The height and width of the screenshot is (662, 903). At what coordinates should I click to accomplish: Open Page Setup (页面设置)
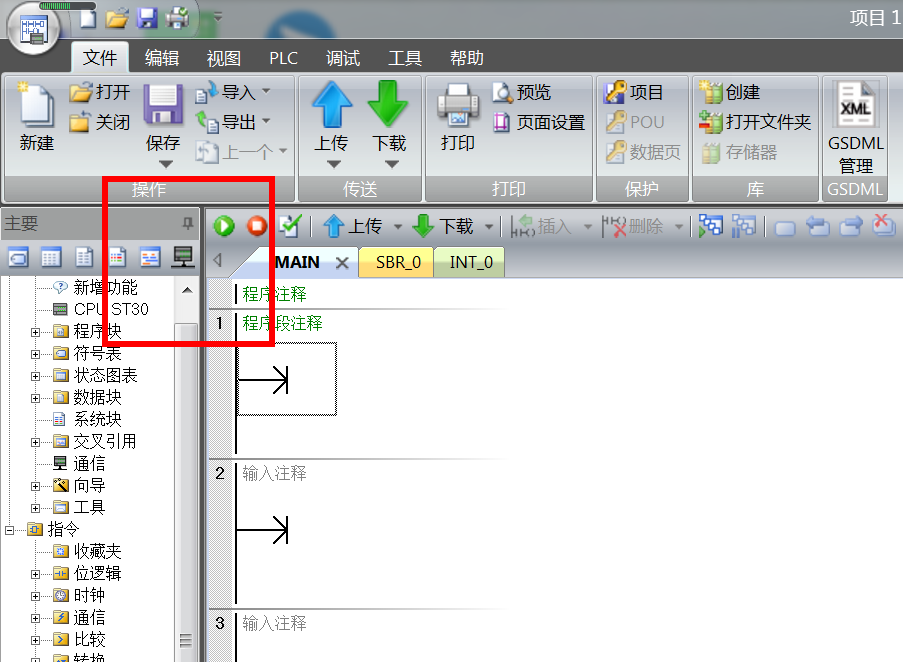(538, 122)
